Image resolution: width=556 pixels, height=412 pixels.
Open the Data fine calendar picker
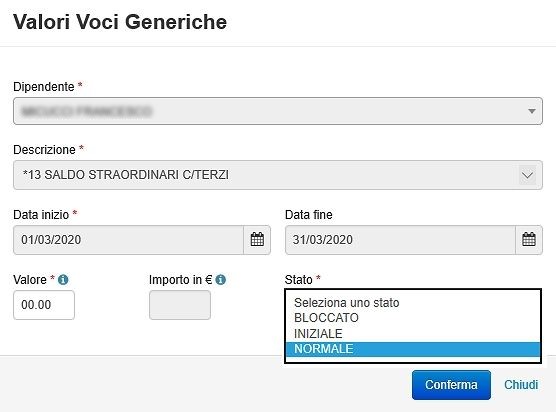[x=529, y=240]
